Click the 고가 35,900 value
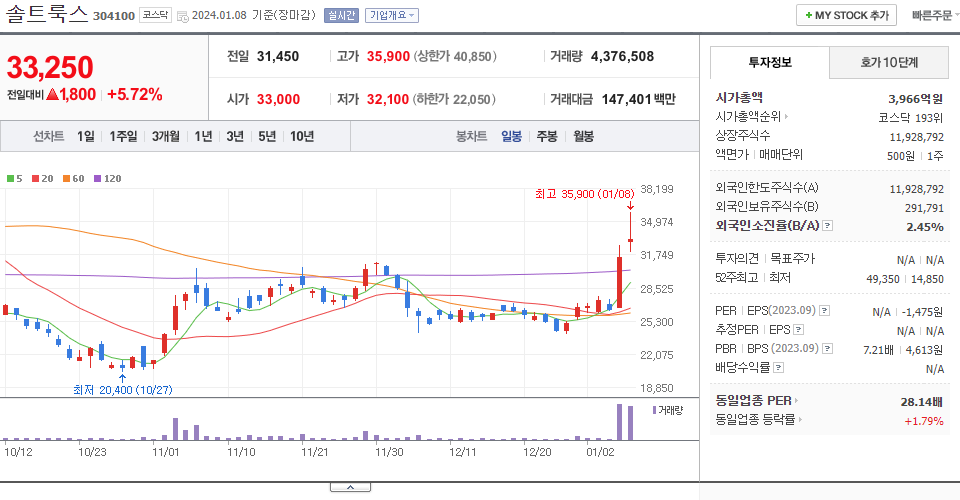Image resolution: width=960 pixels, height=500 pixels. 388,56
